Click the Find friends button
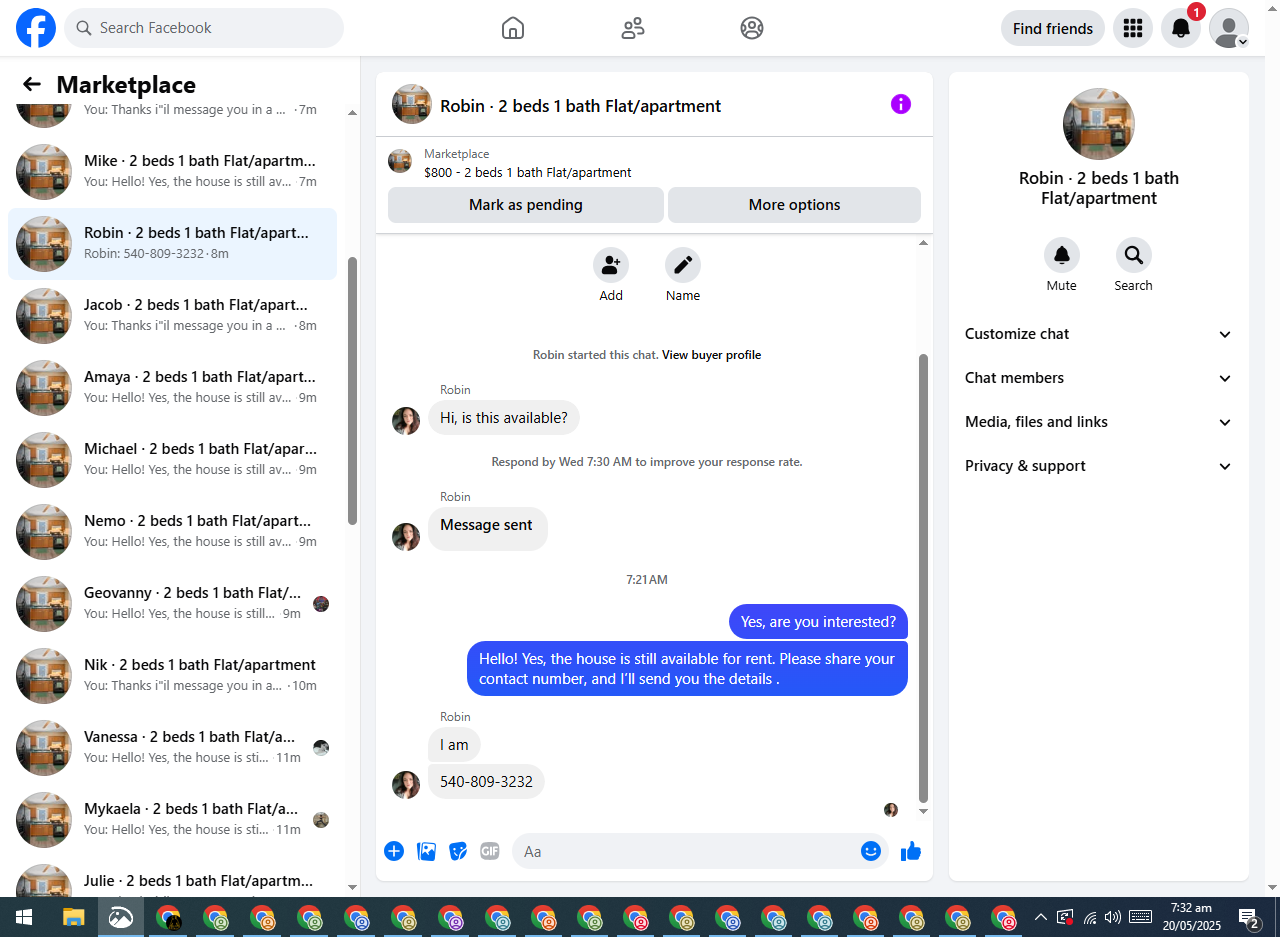 tap(1053, 28)
